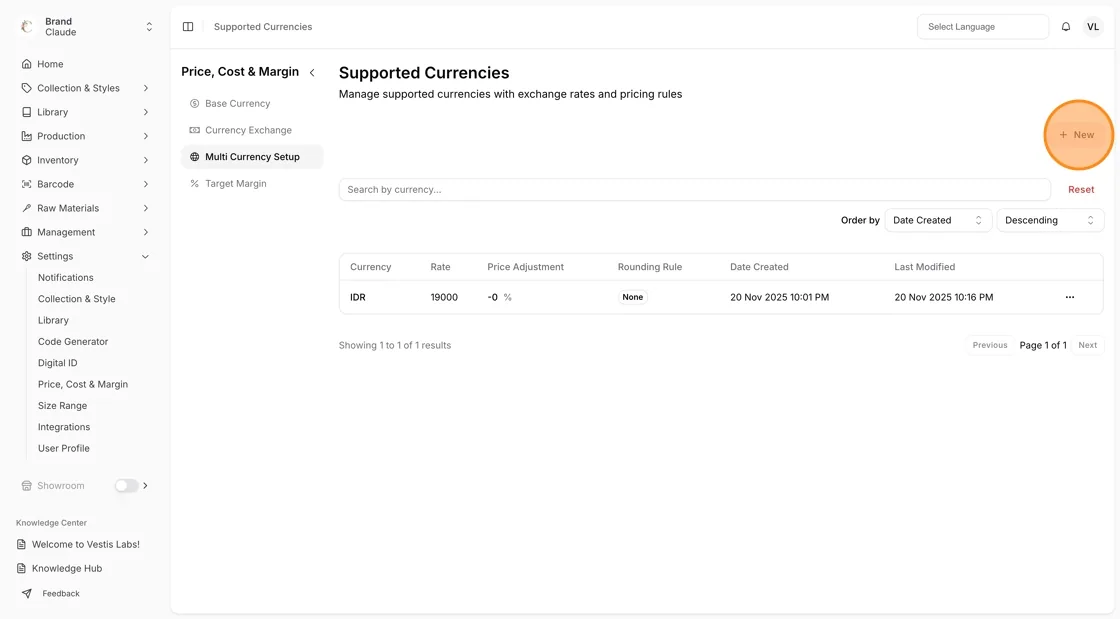Image resolution: width=1120 pixels, height=619 pixels.
Task: Open Library item under Settings
Action: 53,320
